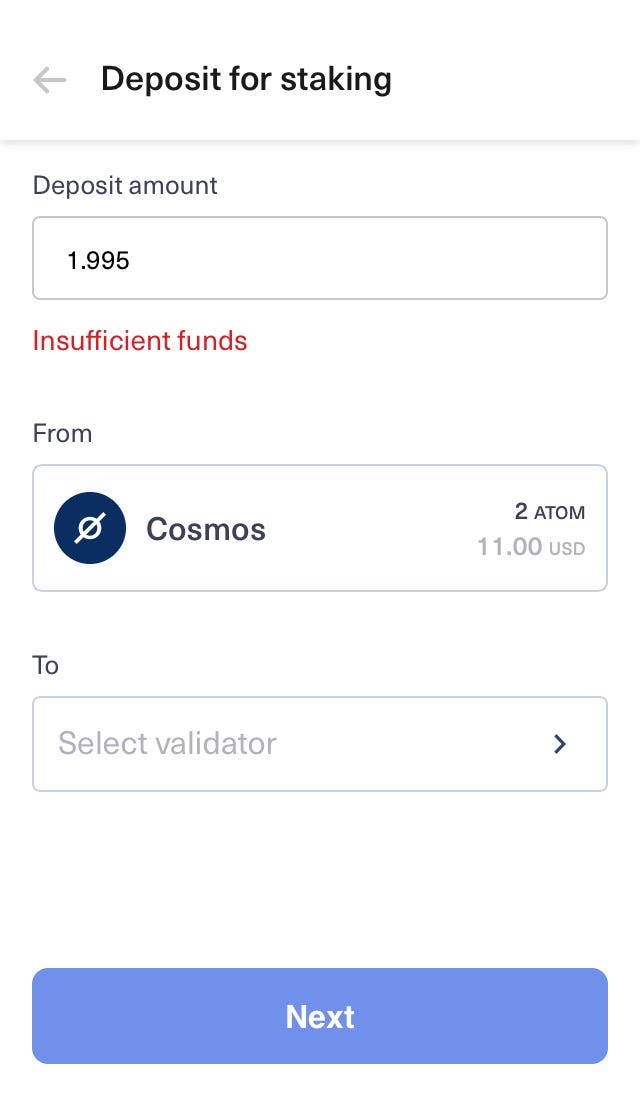Tap the USD currency unit label

click(567, 548)
